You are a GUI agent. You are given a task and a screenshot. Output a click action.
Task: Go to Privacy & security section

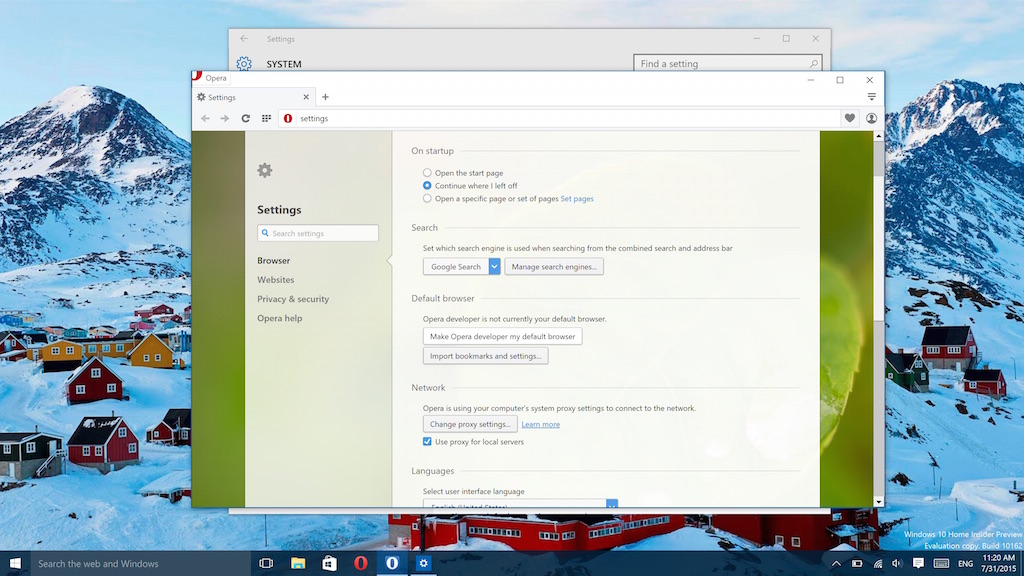[292, 299]
